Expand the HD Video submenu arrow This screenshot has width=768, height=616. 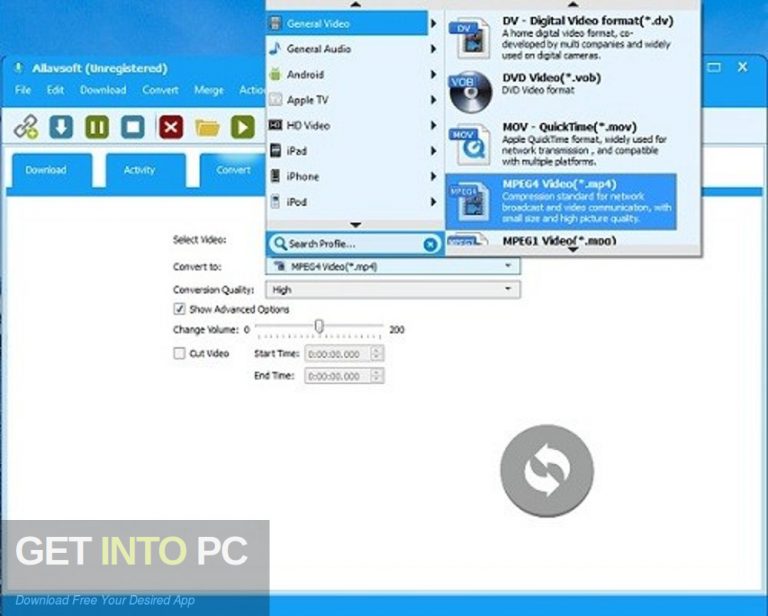pos(433,125)
